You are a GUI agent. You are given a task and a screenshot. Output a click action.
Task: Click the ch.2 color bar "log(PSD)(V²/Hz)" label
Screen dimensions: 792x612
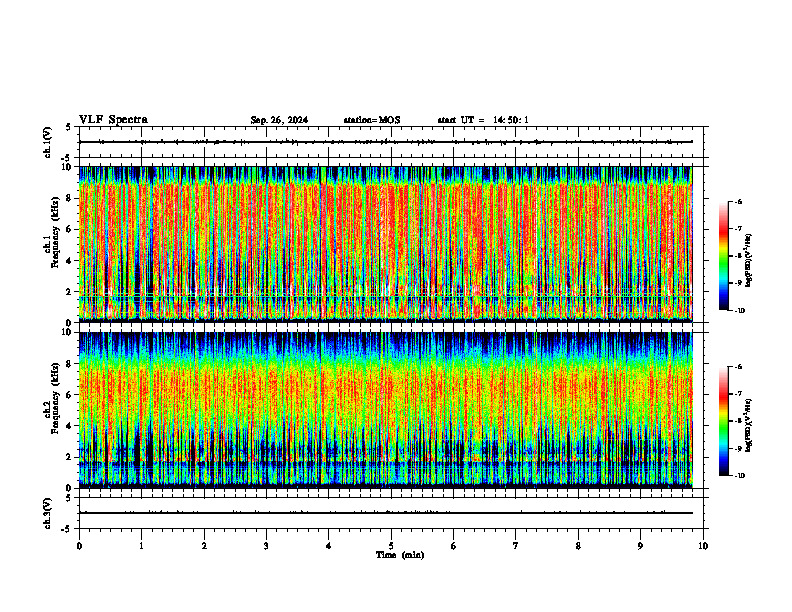[x=748, y=425]
